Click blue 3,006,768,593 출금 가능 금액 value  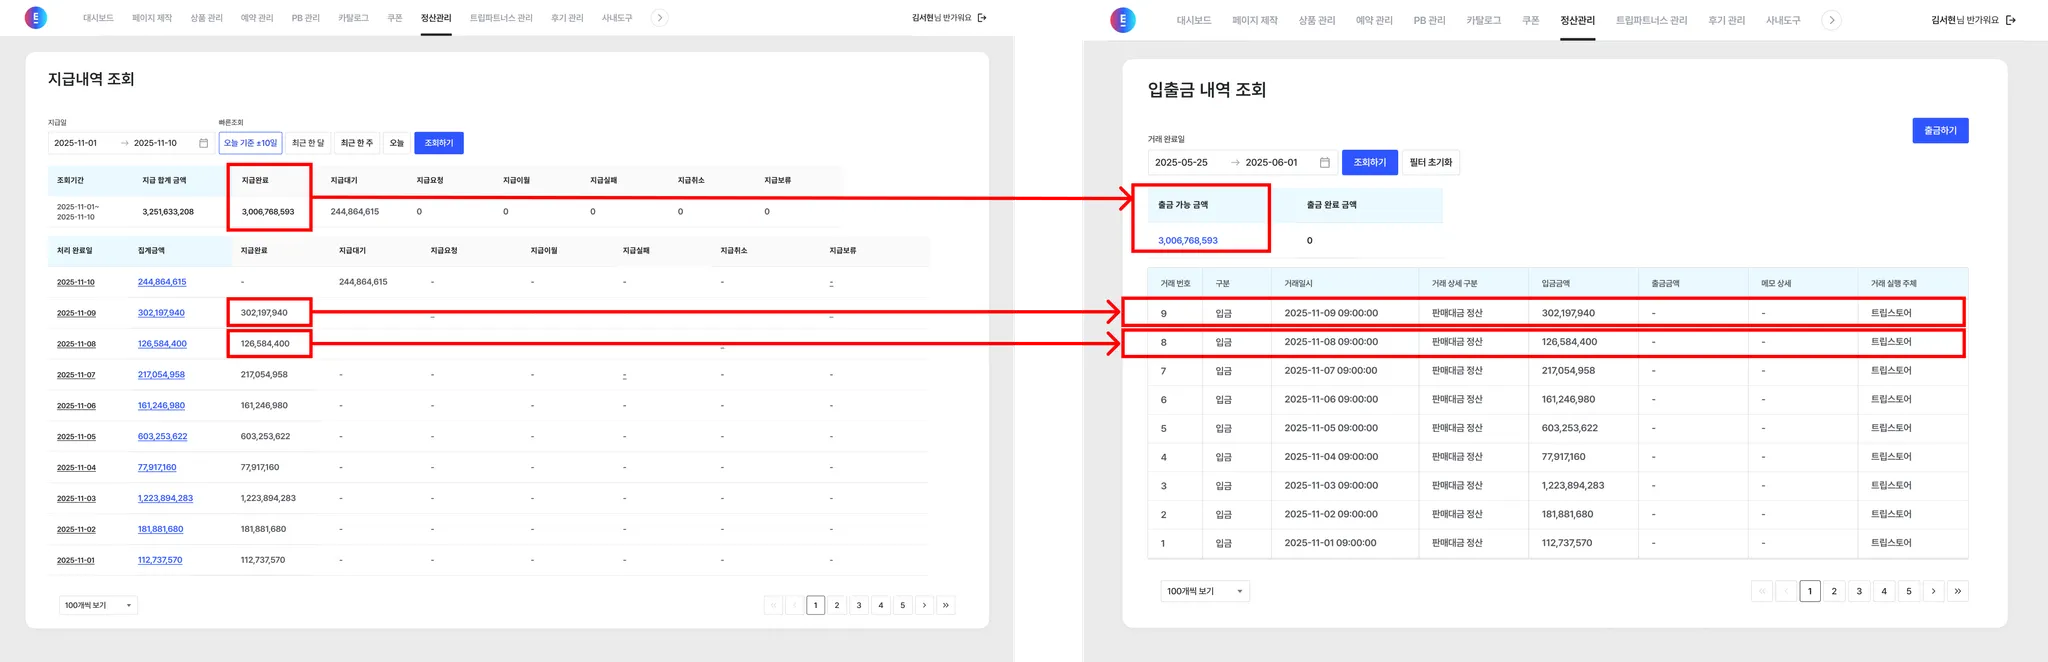click(1188, 241)
